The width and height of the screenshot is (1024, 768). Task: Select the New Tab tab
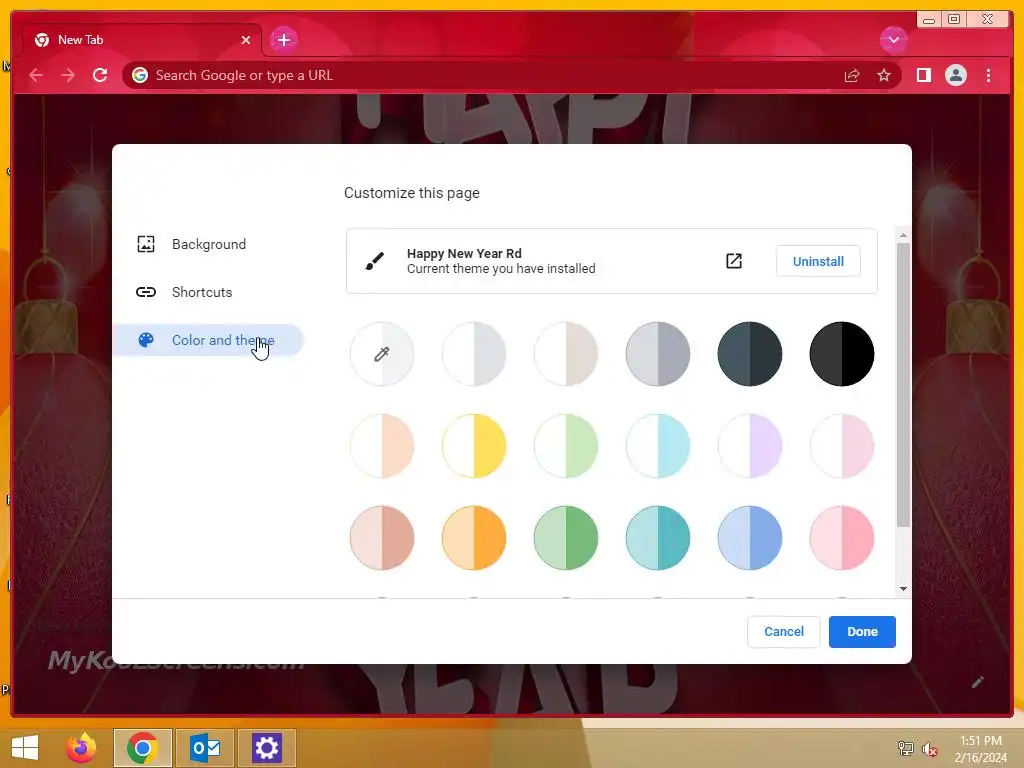pyautogui.click(x=141, y=40)
